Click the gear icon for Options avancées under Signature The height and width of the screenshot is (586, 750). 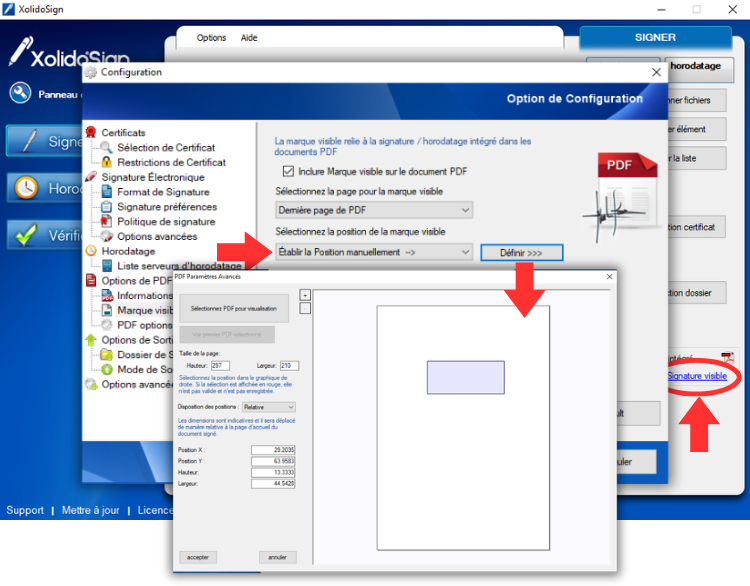[107, 236]
